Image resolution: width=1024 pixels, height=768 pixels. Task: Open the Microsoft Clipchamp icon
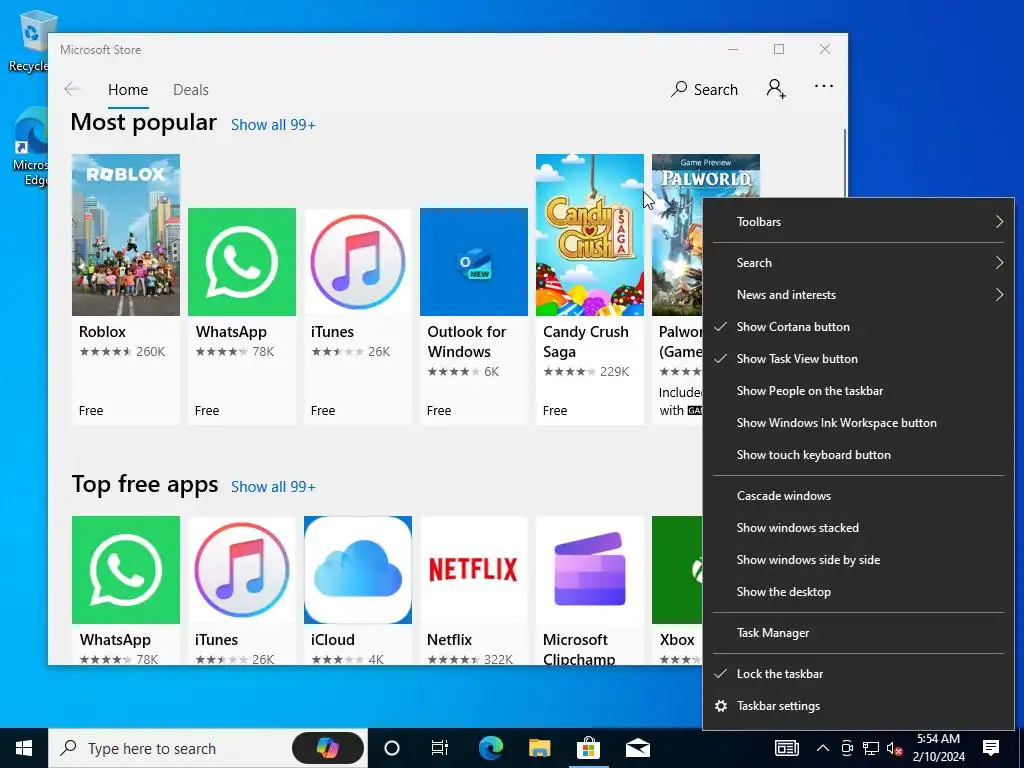click(590, 569)
